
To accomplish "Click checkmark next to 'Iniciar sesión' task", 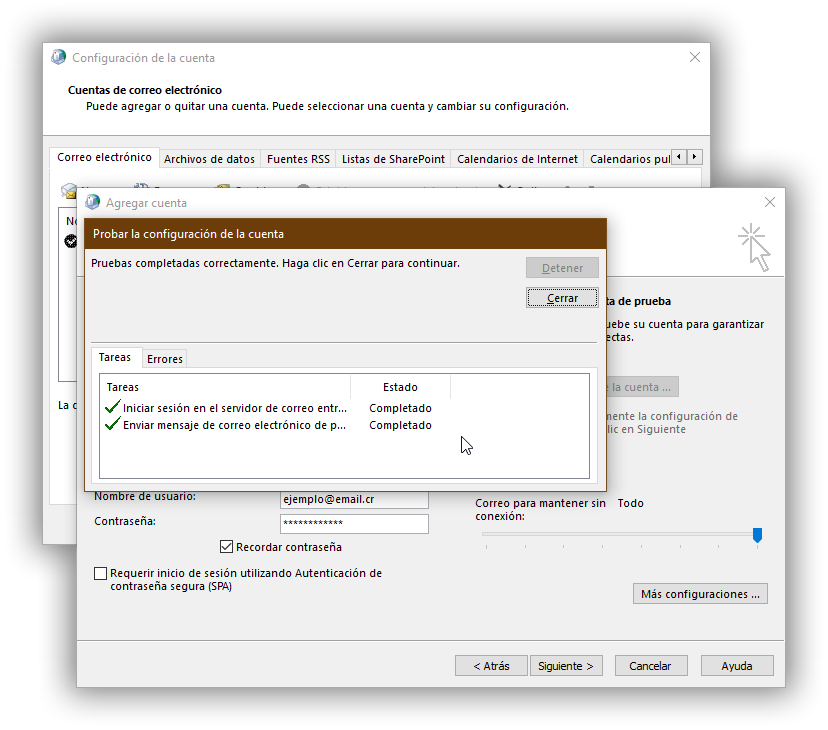I will (112, 407).
